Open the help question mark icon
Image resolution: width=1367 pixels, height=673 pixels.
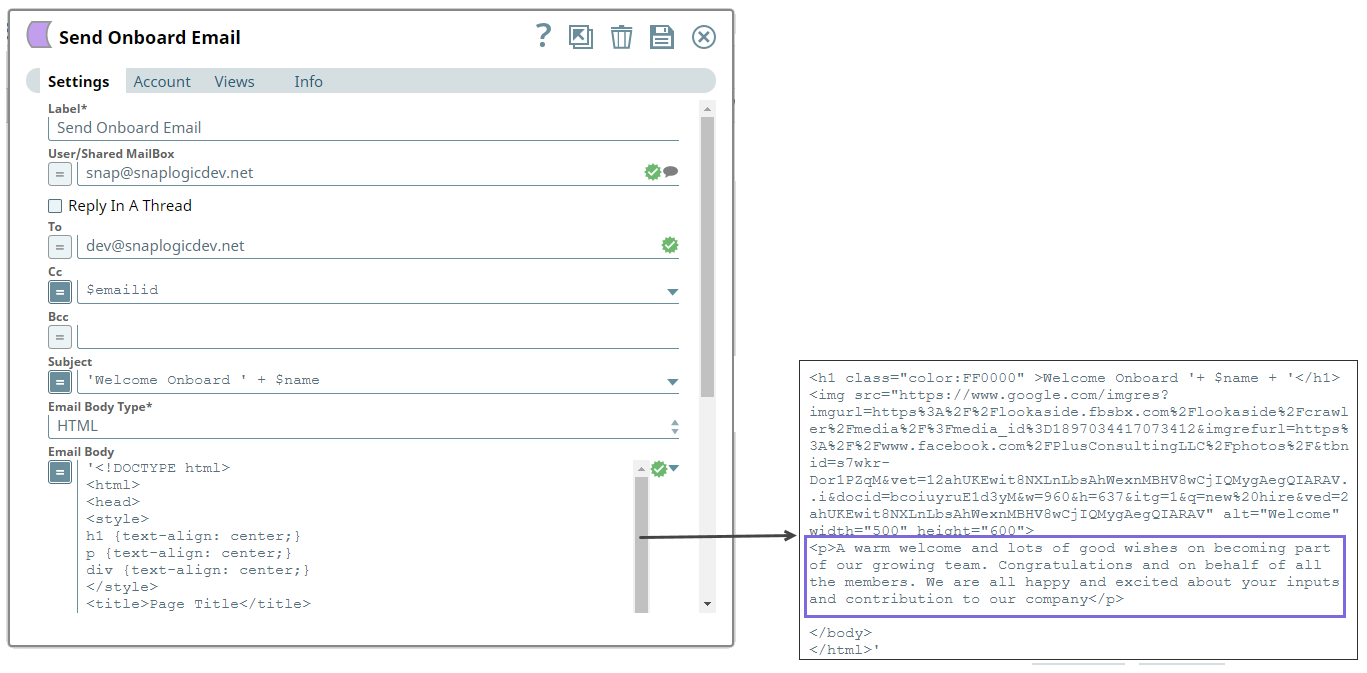543,37
